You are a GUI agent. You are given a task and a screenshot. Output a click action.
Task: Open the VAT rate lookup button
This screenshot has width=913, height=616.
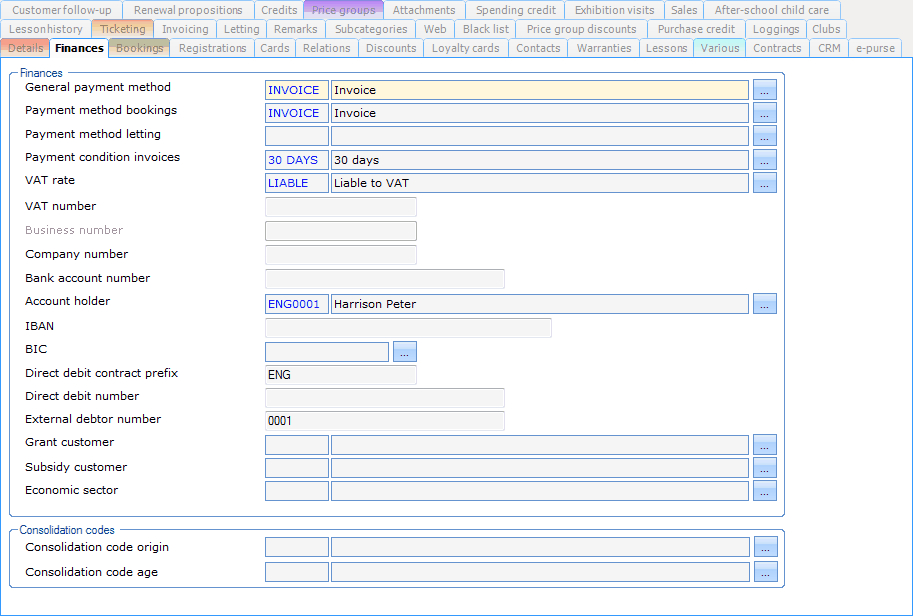tap(764, 183)
